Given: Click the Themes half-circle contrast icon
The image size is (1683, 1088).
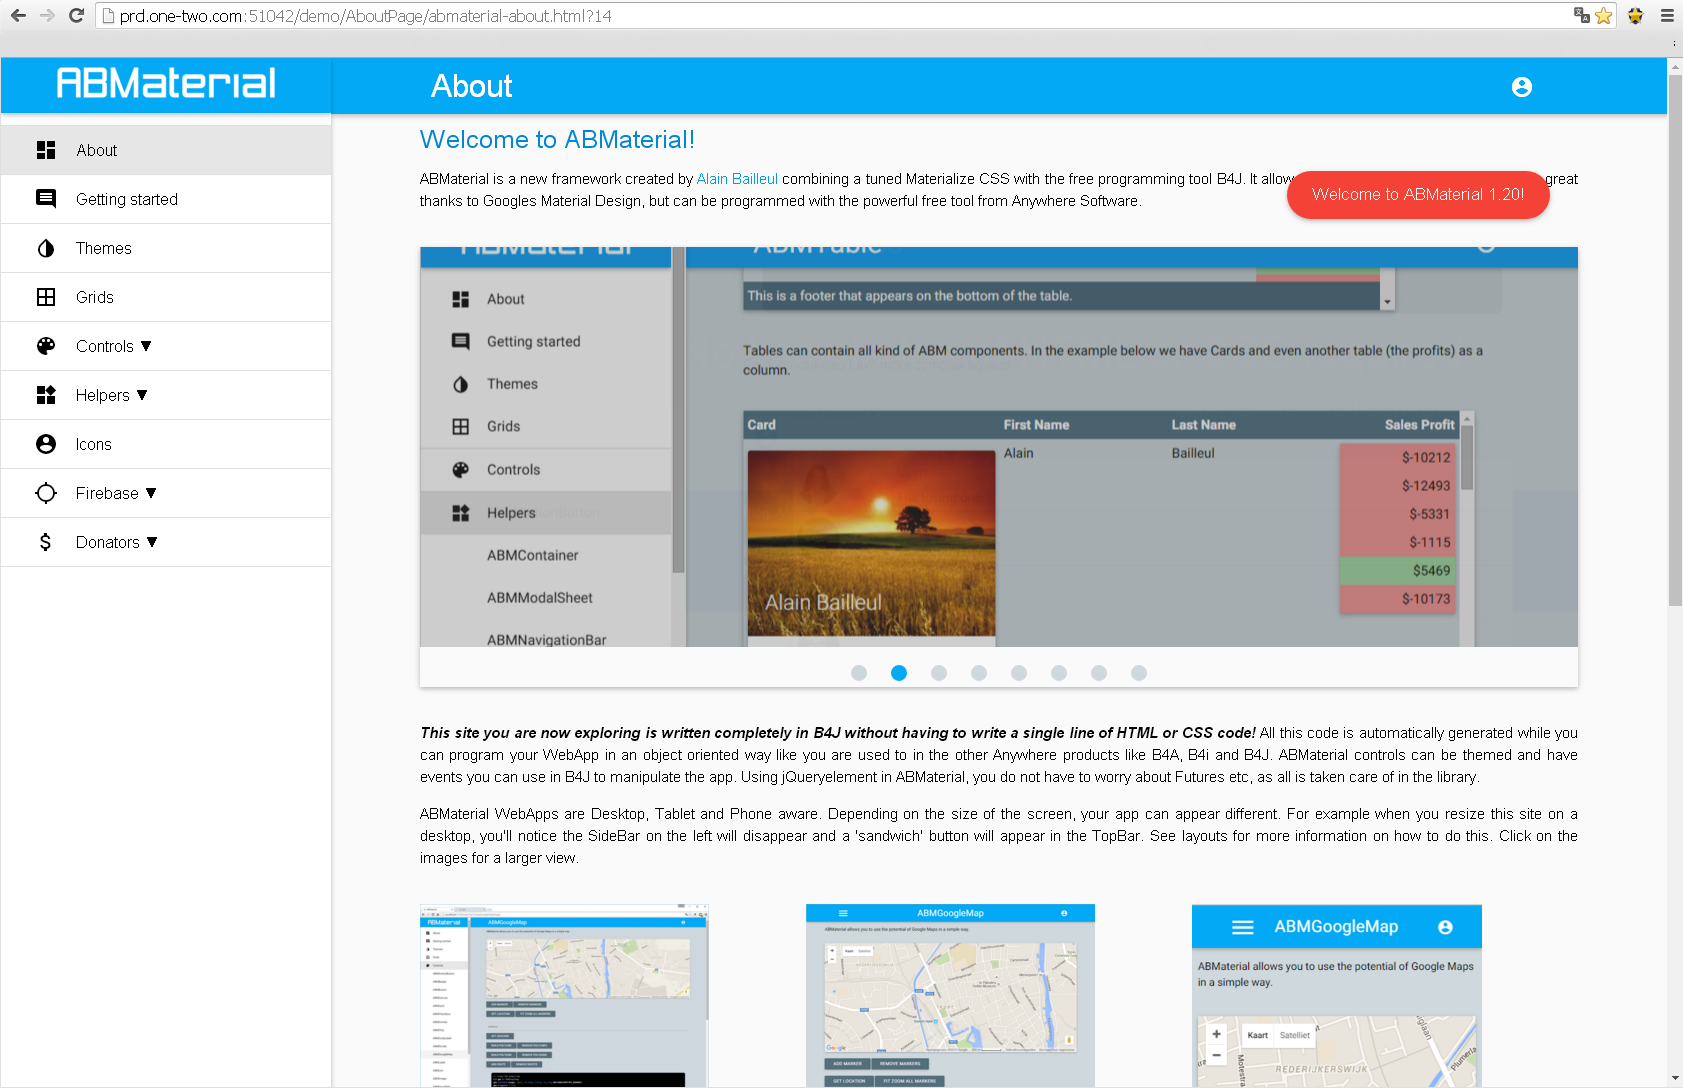Looking at the screenshot, I should pyautogui.click(x=46, y=248).
